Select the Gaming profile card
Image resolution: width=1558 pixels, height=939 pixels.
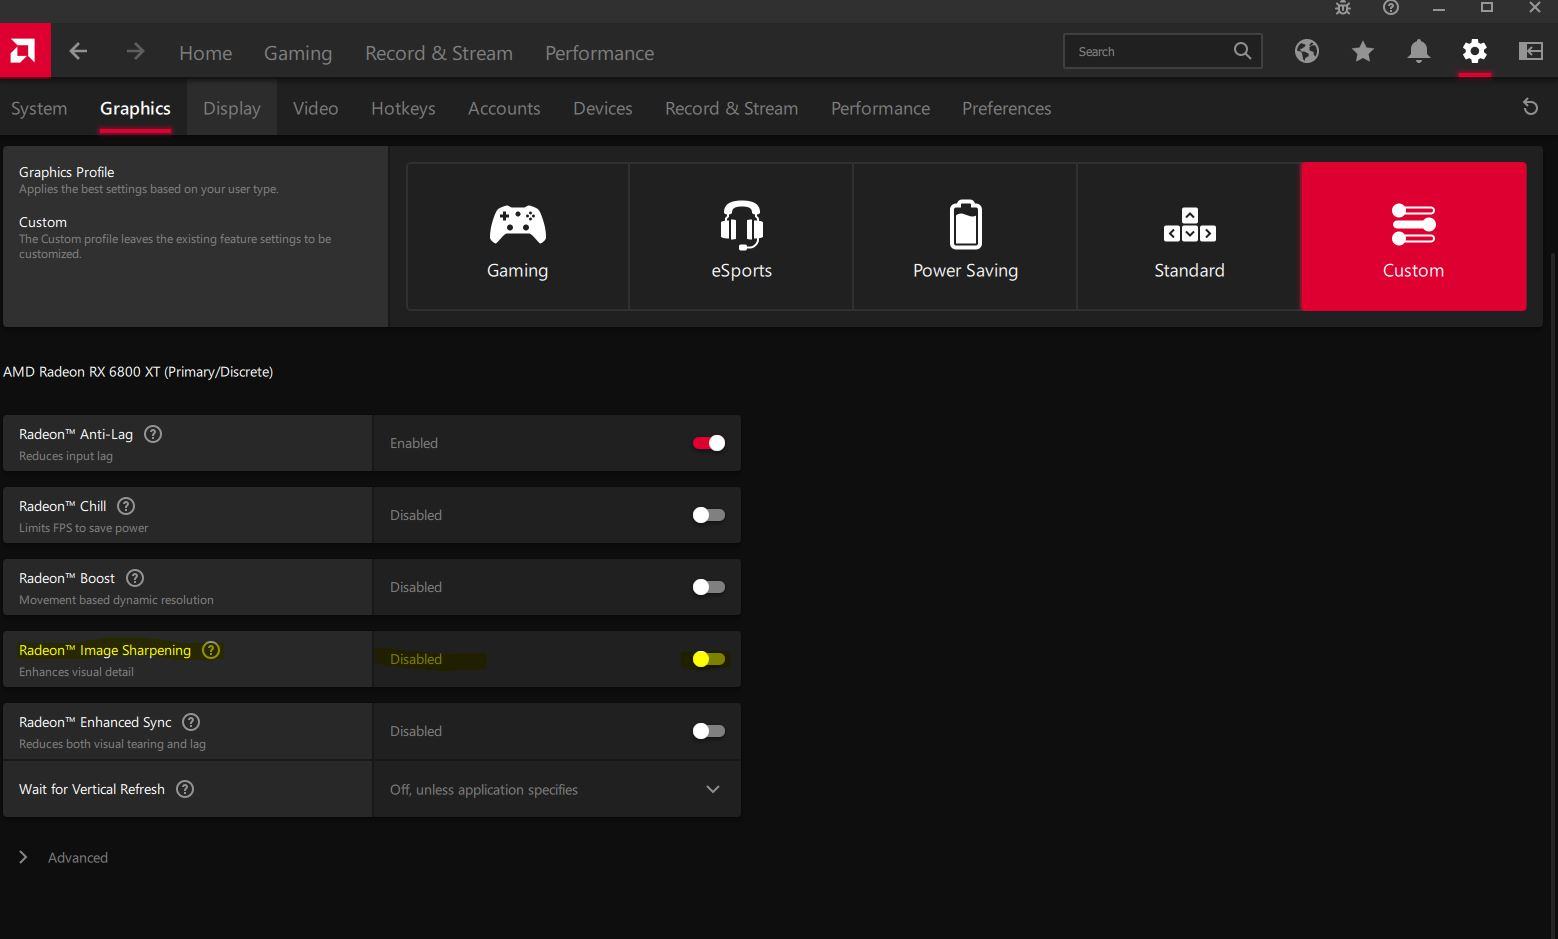(517, 237)
